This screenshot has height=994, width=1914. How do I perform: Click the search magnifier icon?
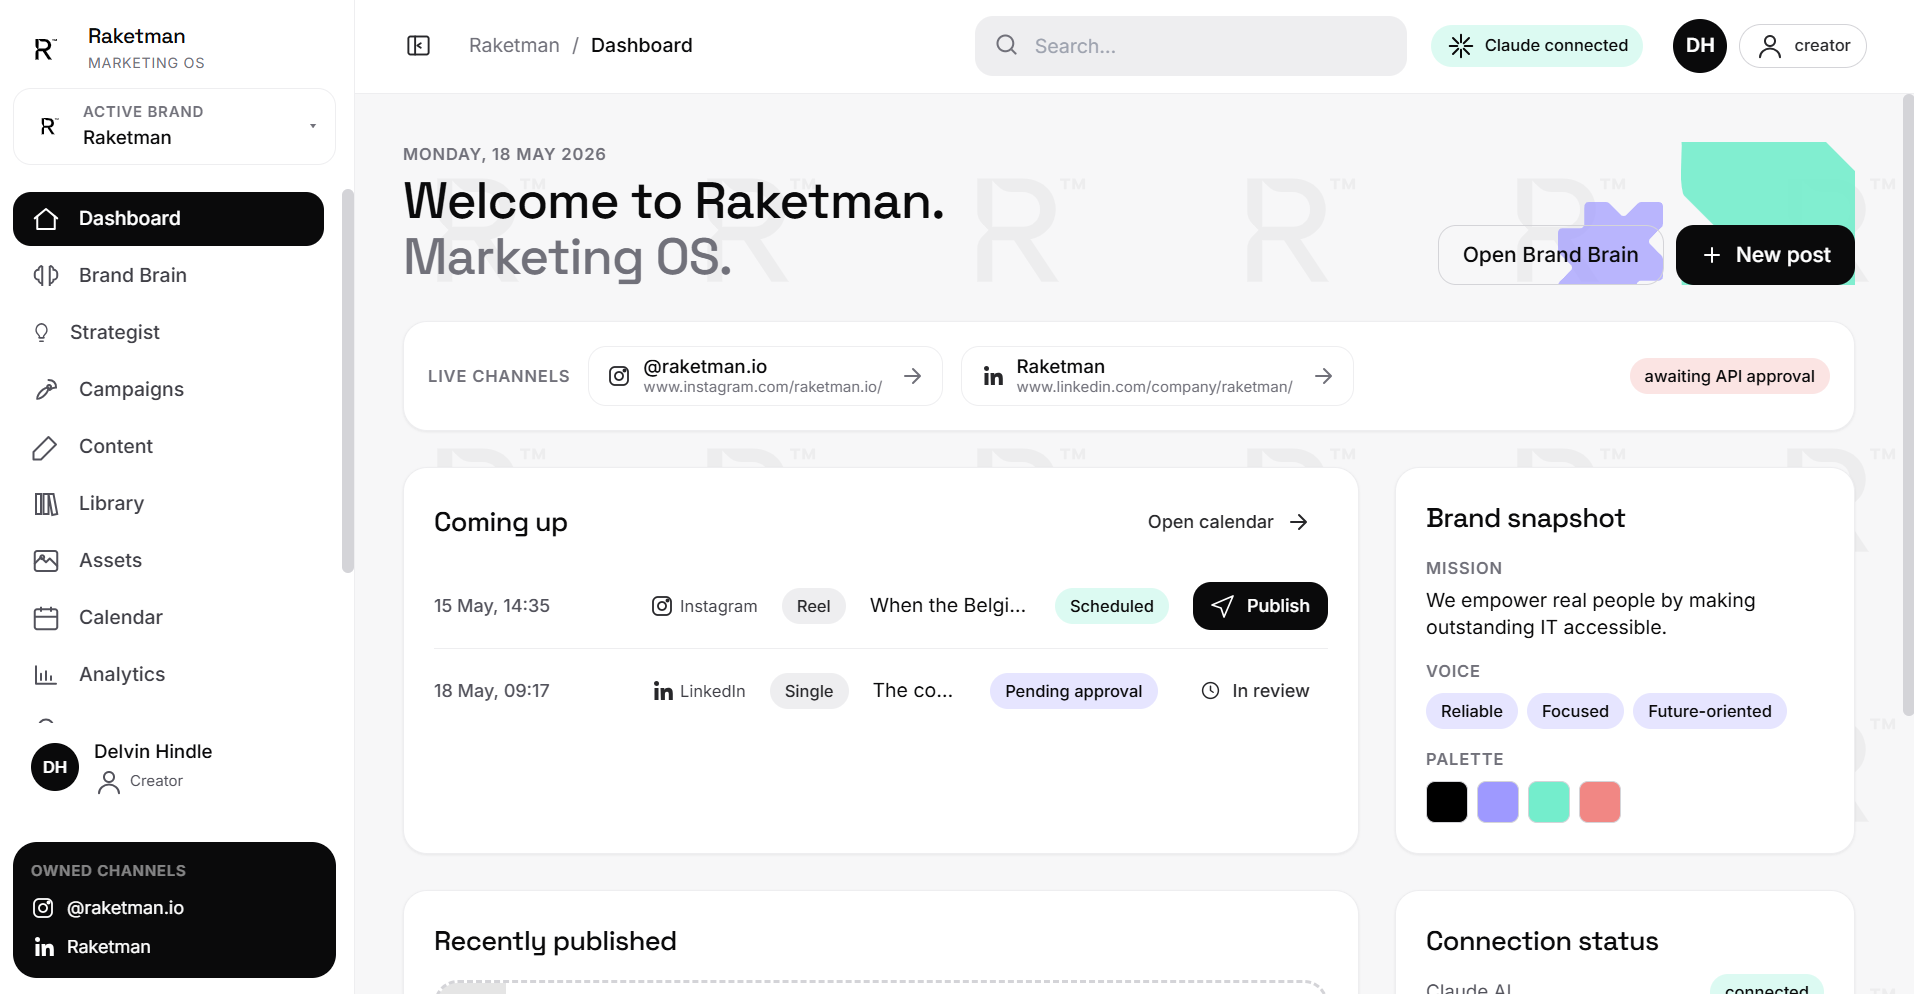pos(1006,45)
